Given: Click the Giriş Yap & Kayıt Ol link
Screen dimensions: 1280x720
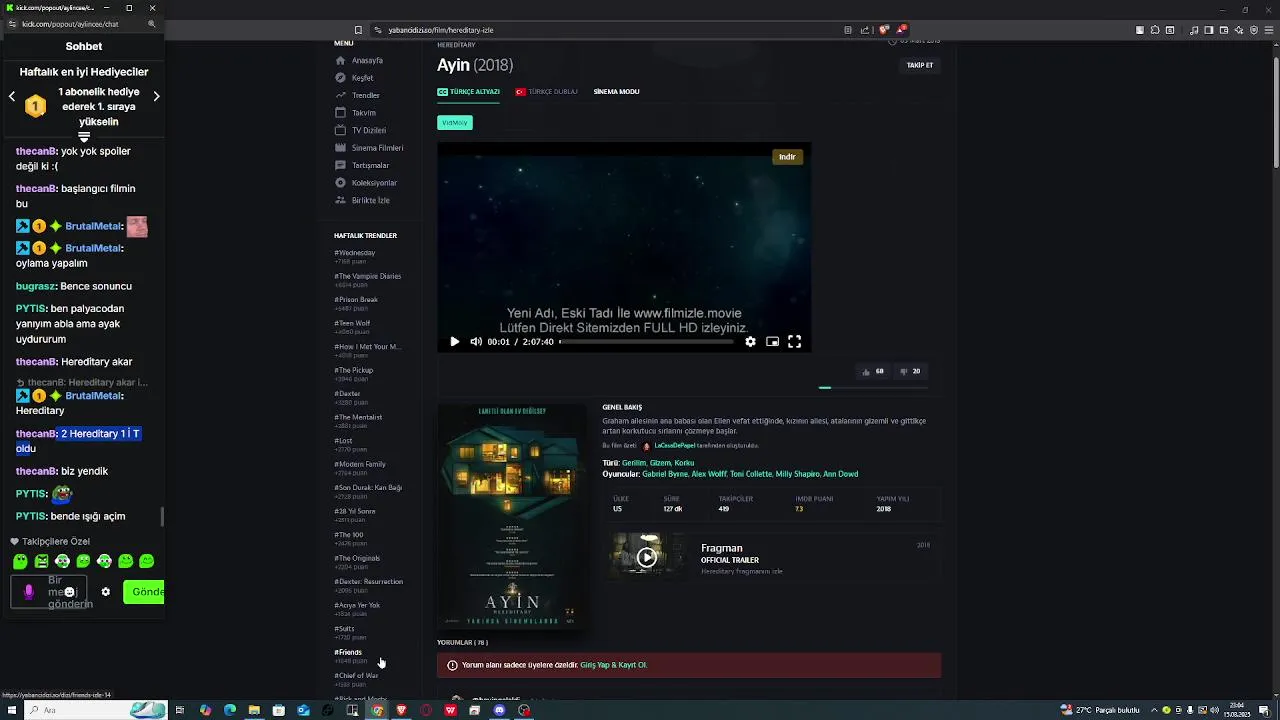Looking at the screenshot, I should pyautogui.click(x=613, y=665).
